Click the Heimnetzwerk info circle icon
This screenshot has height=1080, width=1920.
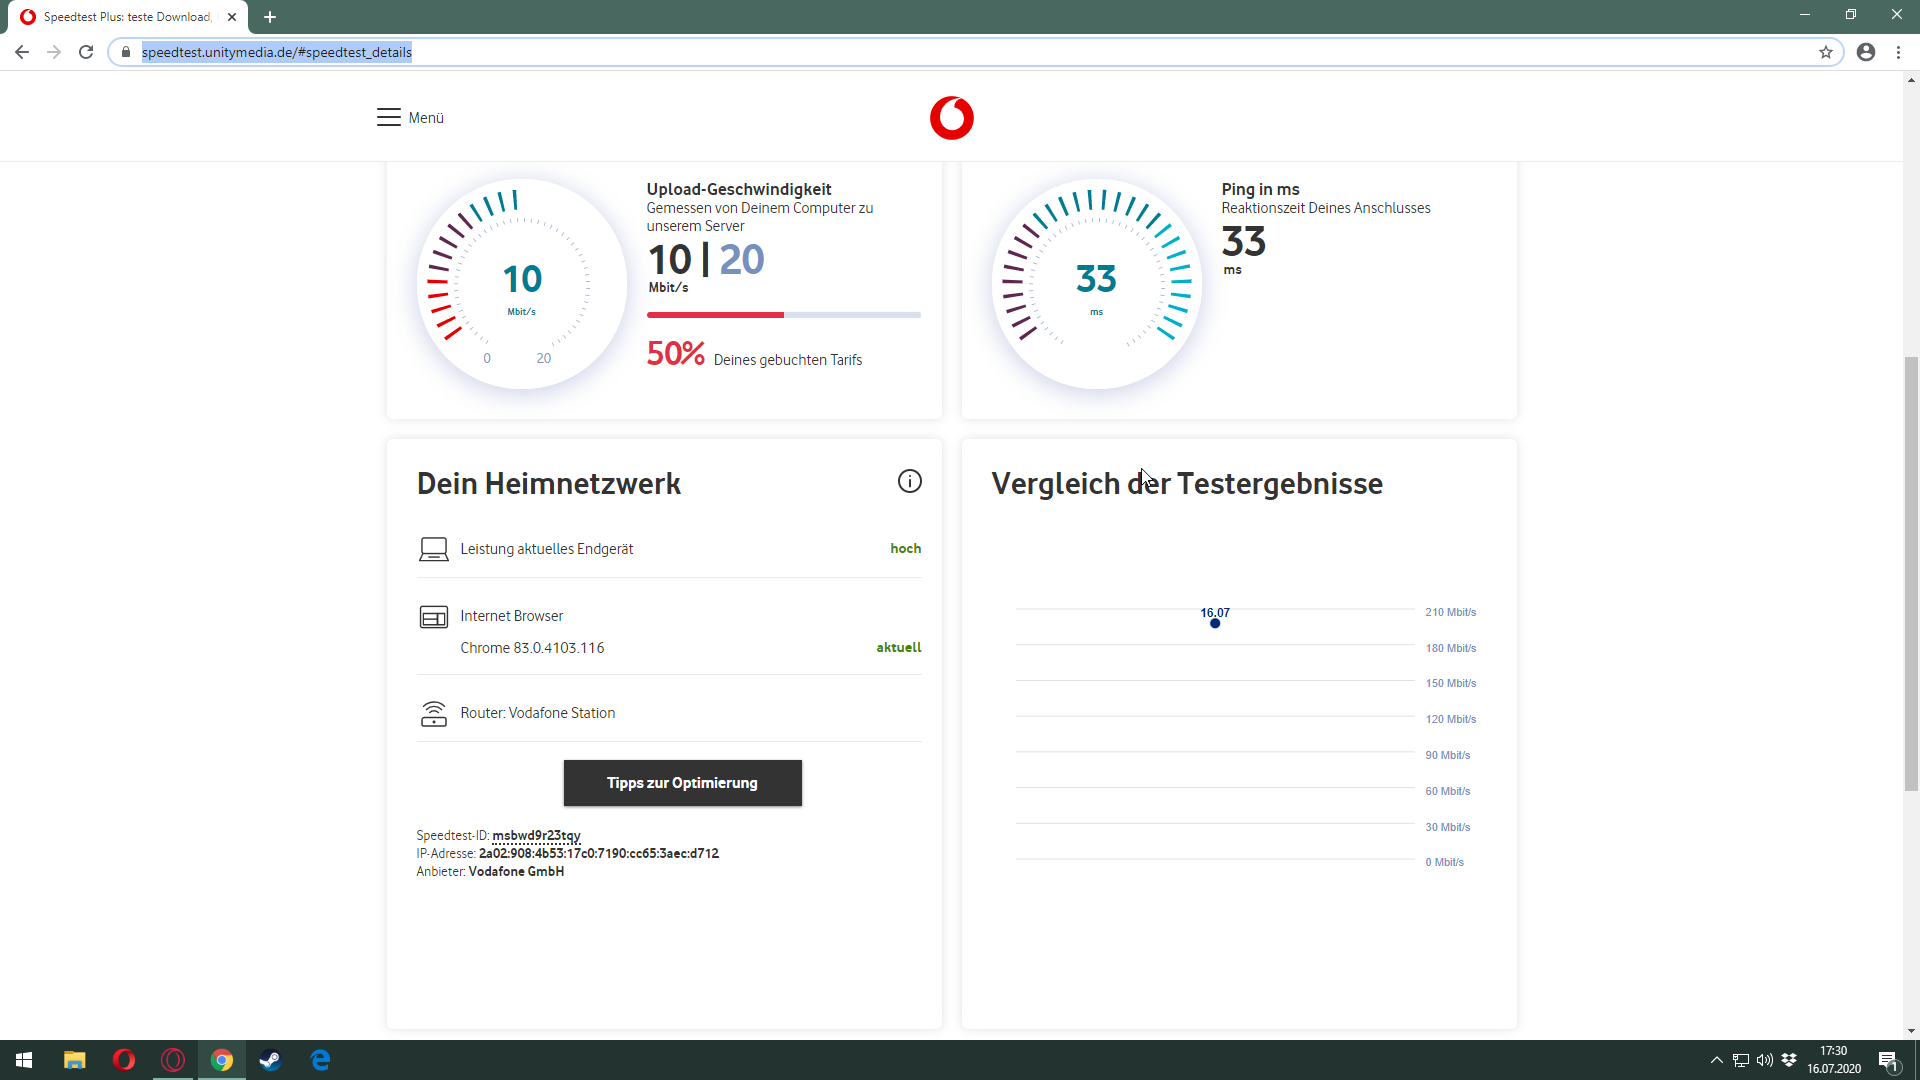909,481
